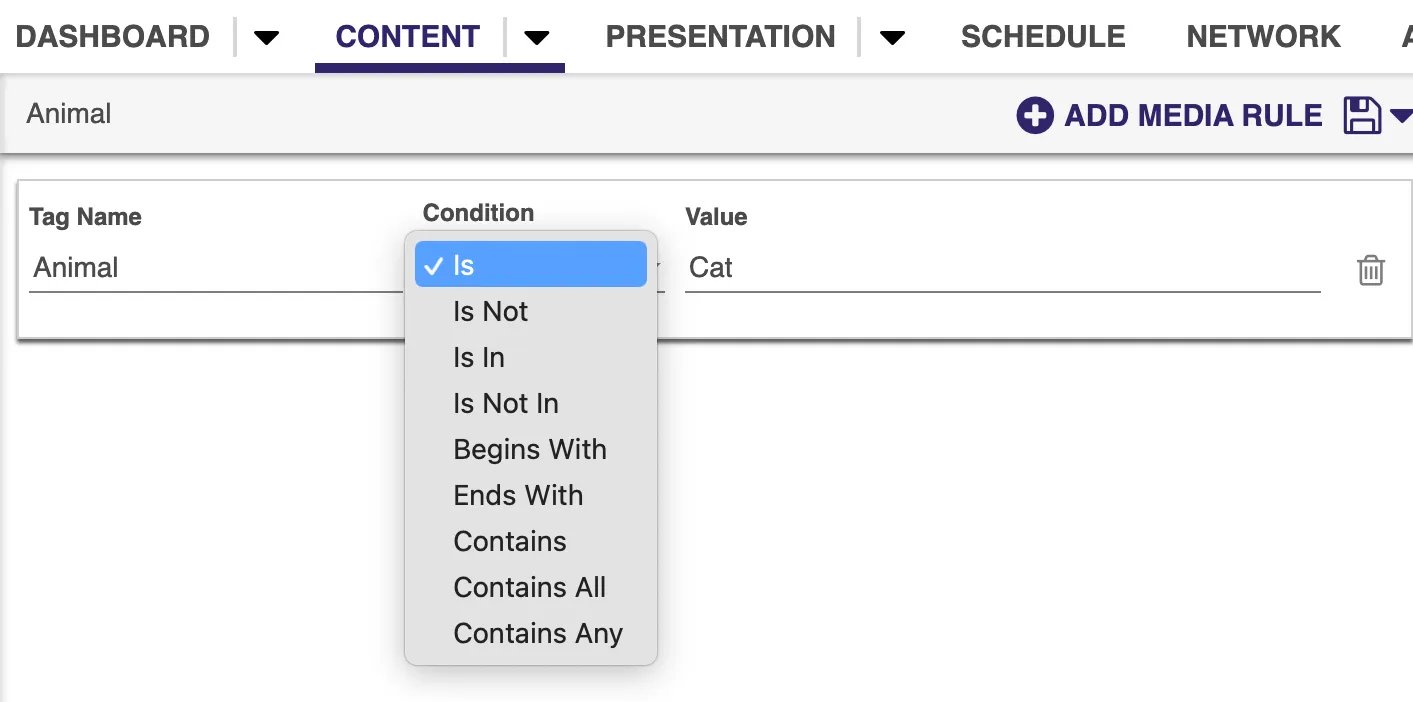1413x702 pixels.
Task: Select the checked 'Is' condition option
Action: [x=531, y=265]
